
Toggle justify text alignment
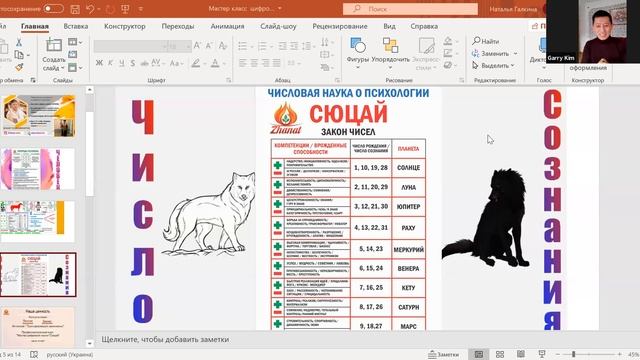[x=277, y=63]
